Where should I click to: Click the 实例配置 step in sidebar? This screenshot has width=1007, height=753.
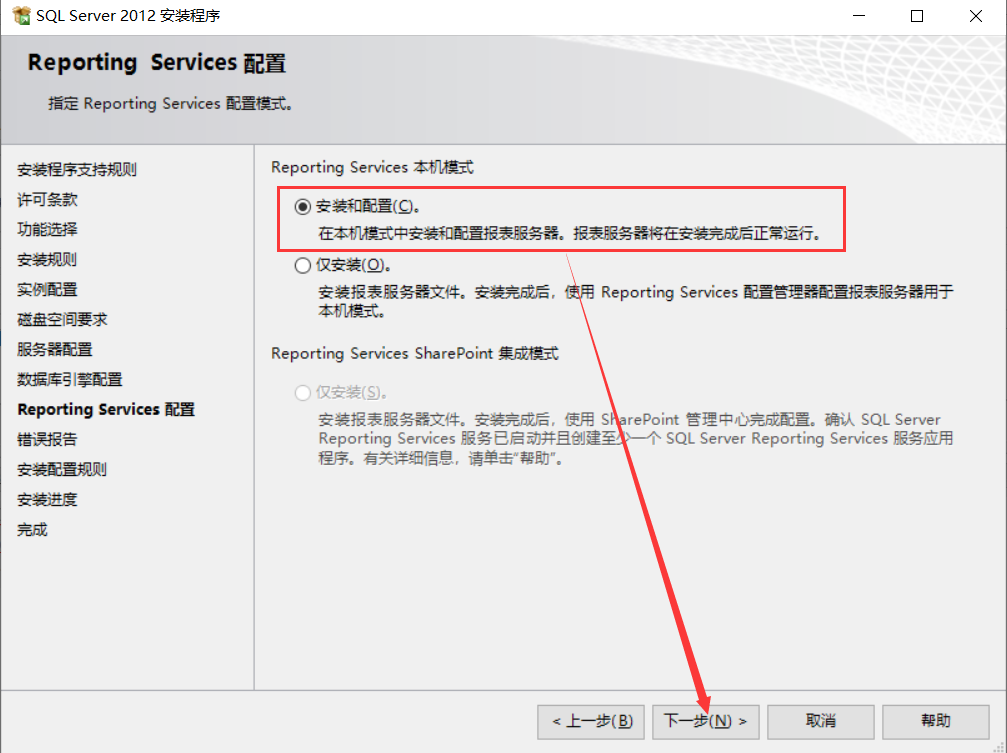click(x=47, y=290)
